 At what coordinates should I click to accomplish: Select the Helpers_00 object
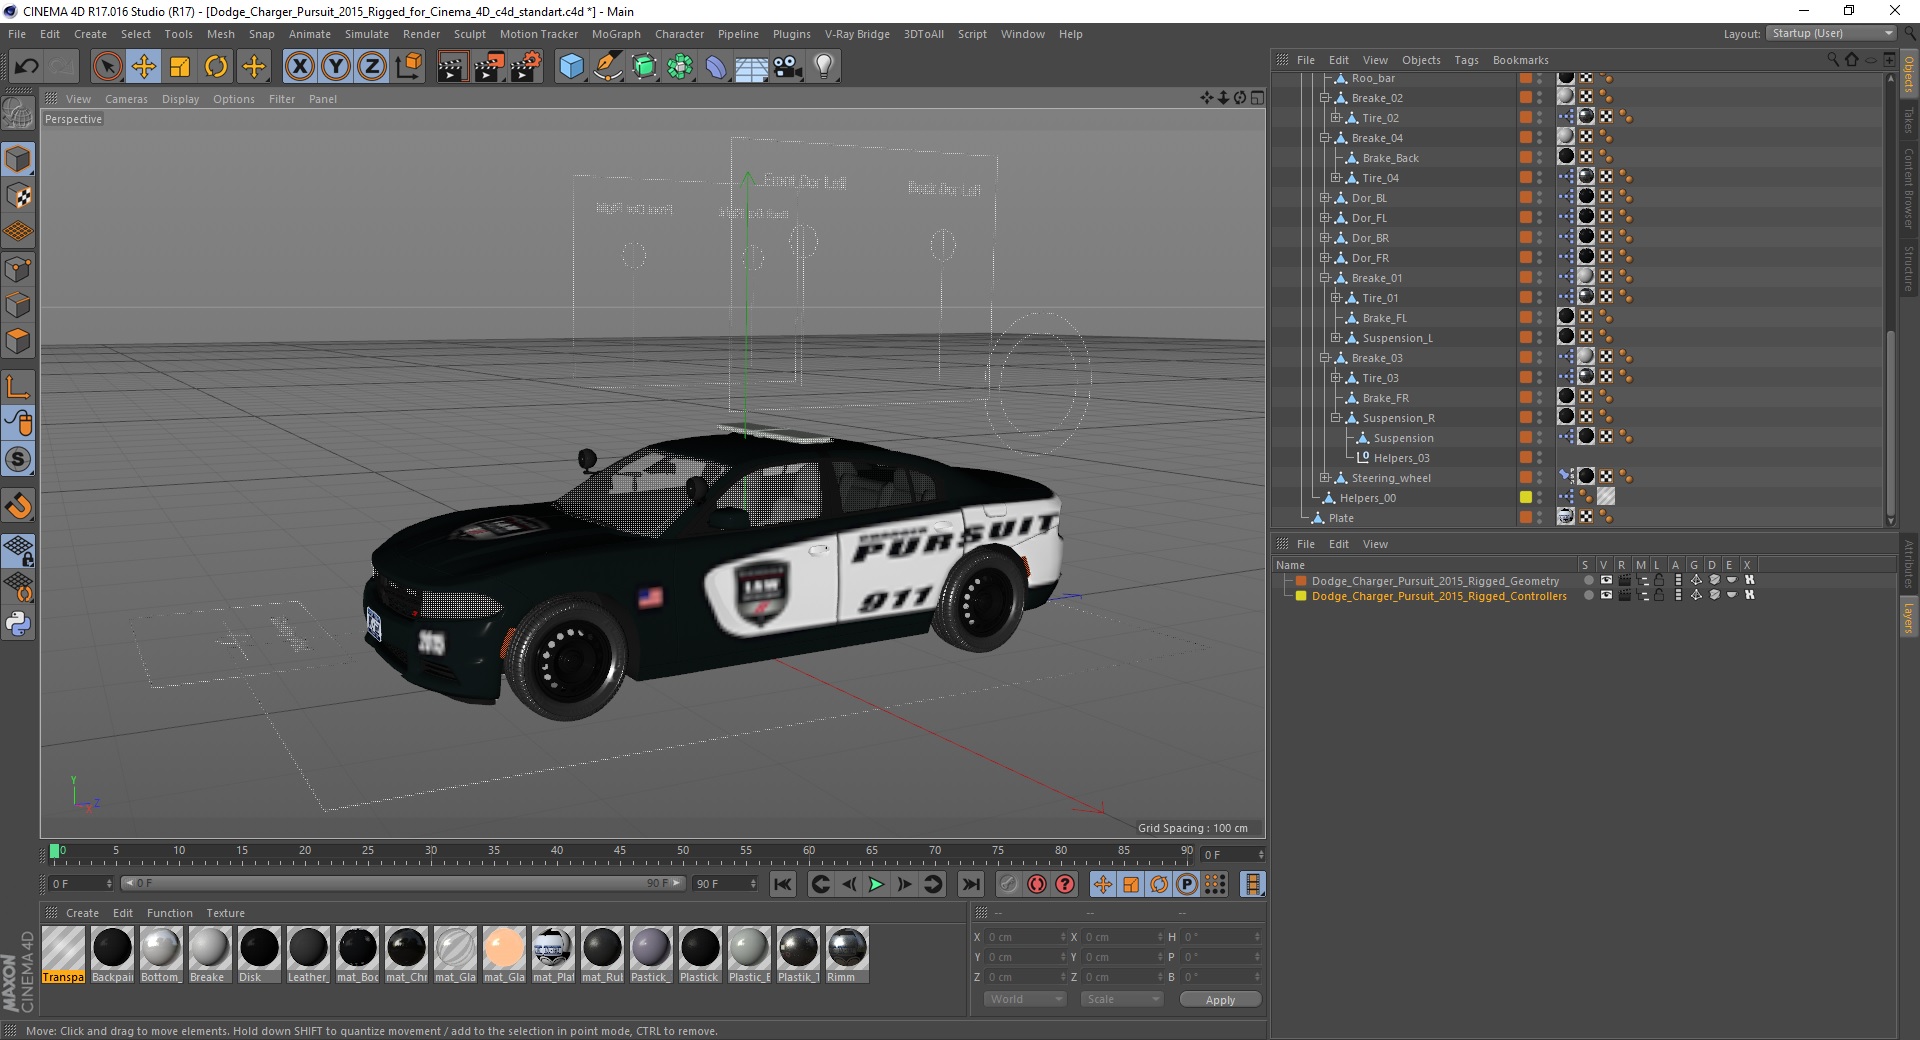[1368, 498]
